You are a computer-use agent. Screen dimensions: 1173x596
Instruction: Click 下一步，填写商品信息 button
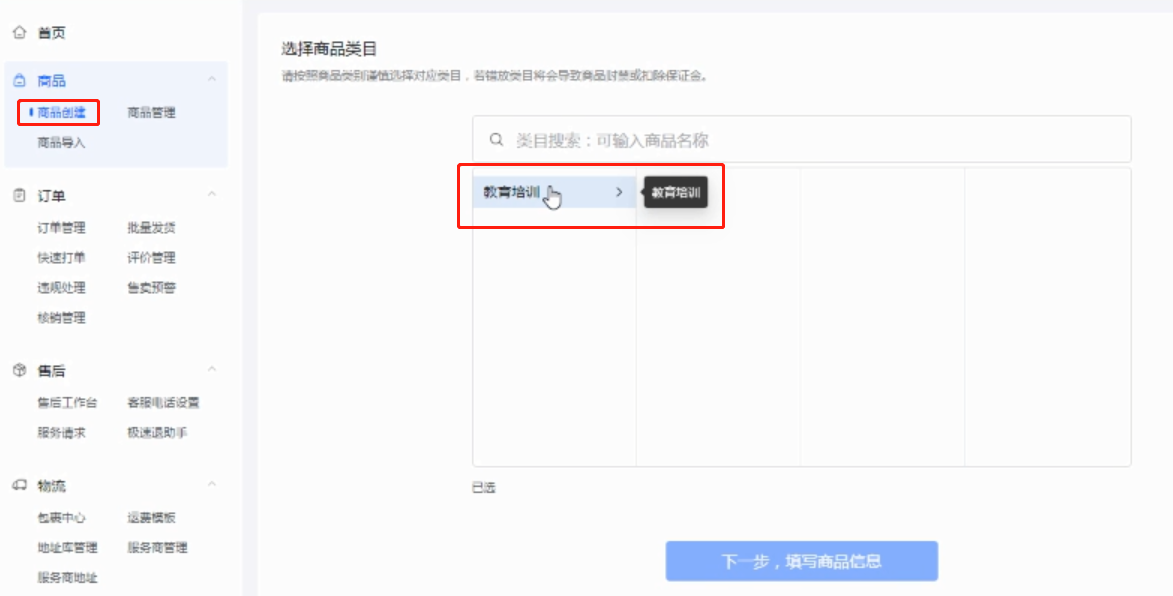click(801, 562)
